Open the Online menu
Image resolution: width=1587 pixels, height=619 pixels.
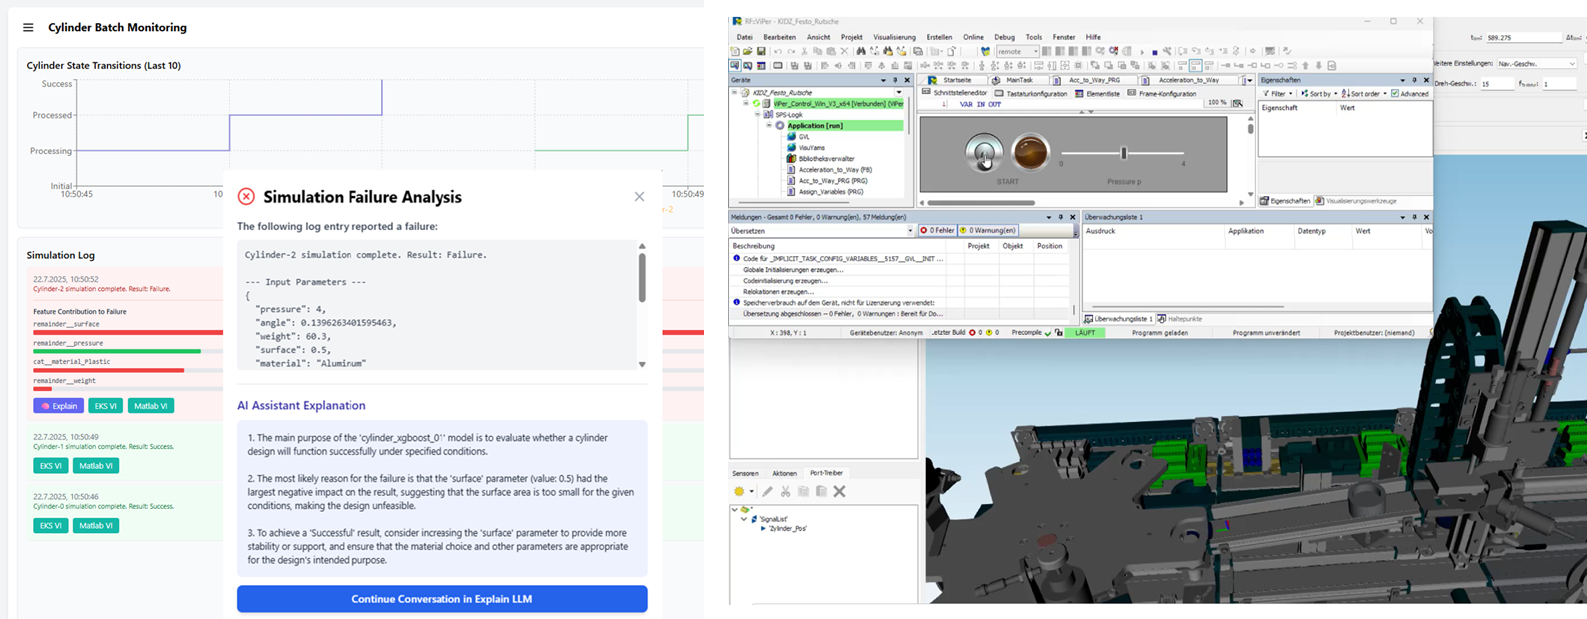pyautogui.click(x=973, y=37)
